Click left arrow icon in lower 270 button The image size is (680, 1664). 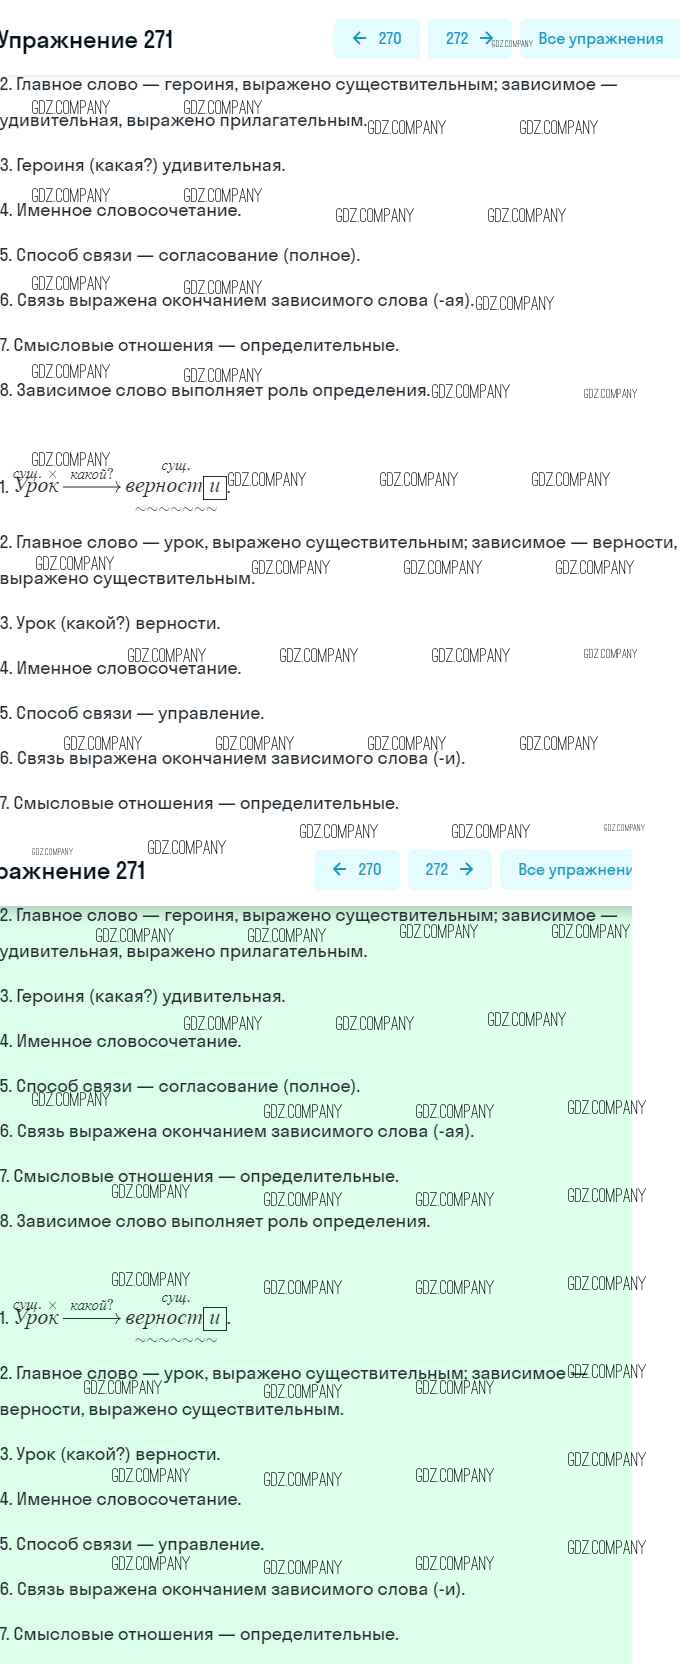click(x=340, y=870)
